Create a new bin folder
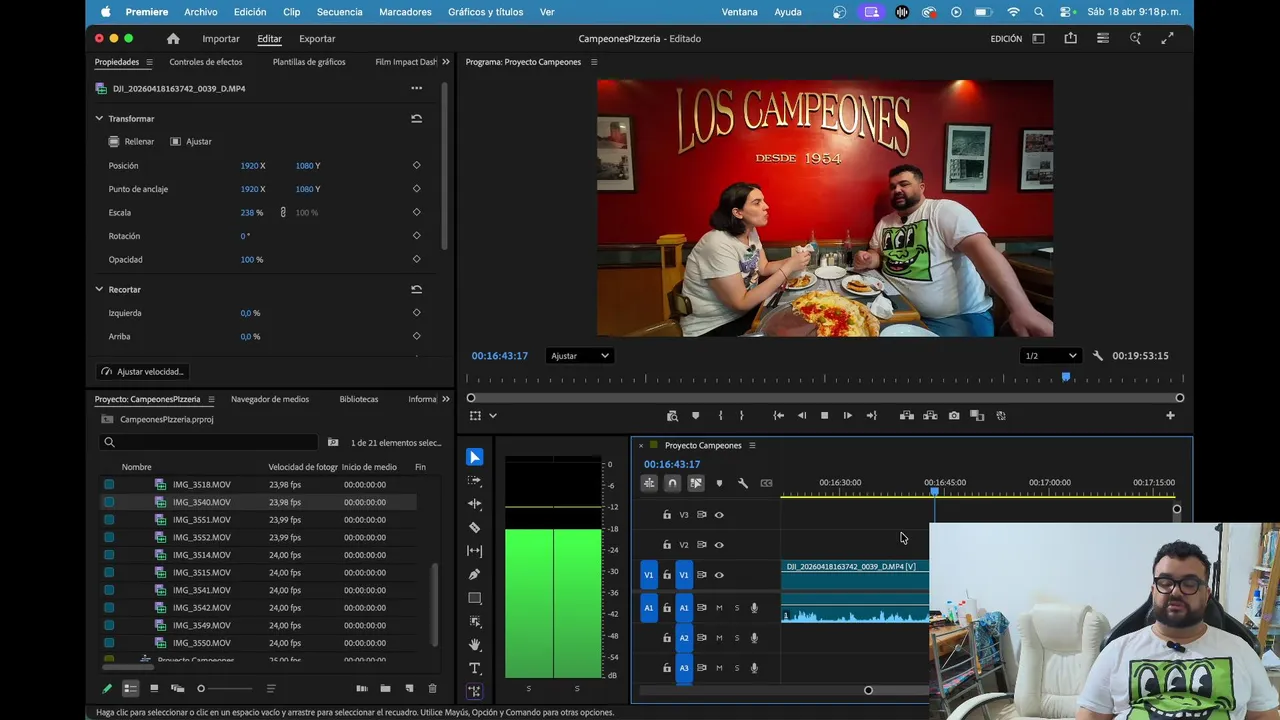The image size is (1280, 720). coord(385,689)
